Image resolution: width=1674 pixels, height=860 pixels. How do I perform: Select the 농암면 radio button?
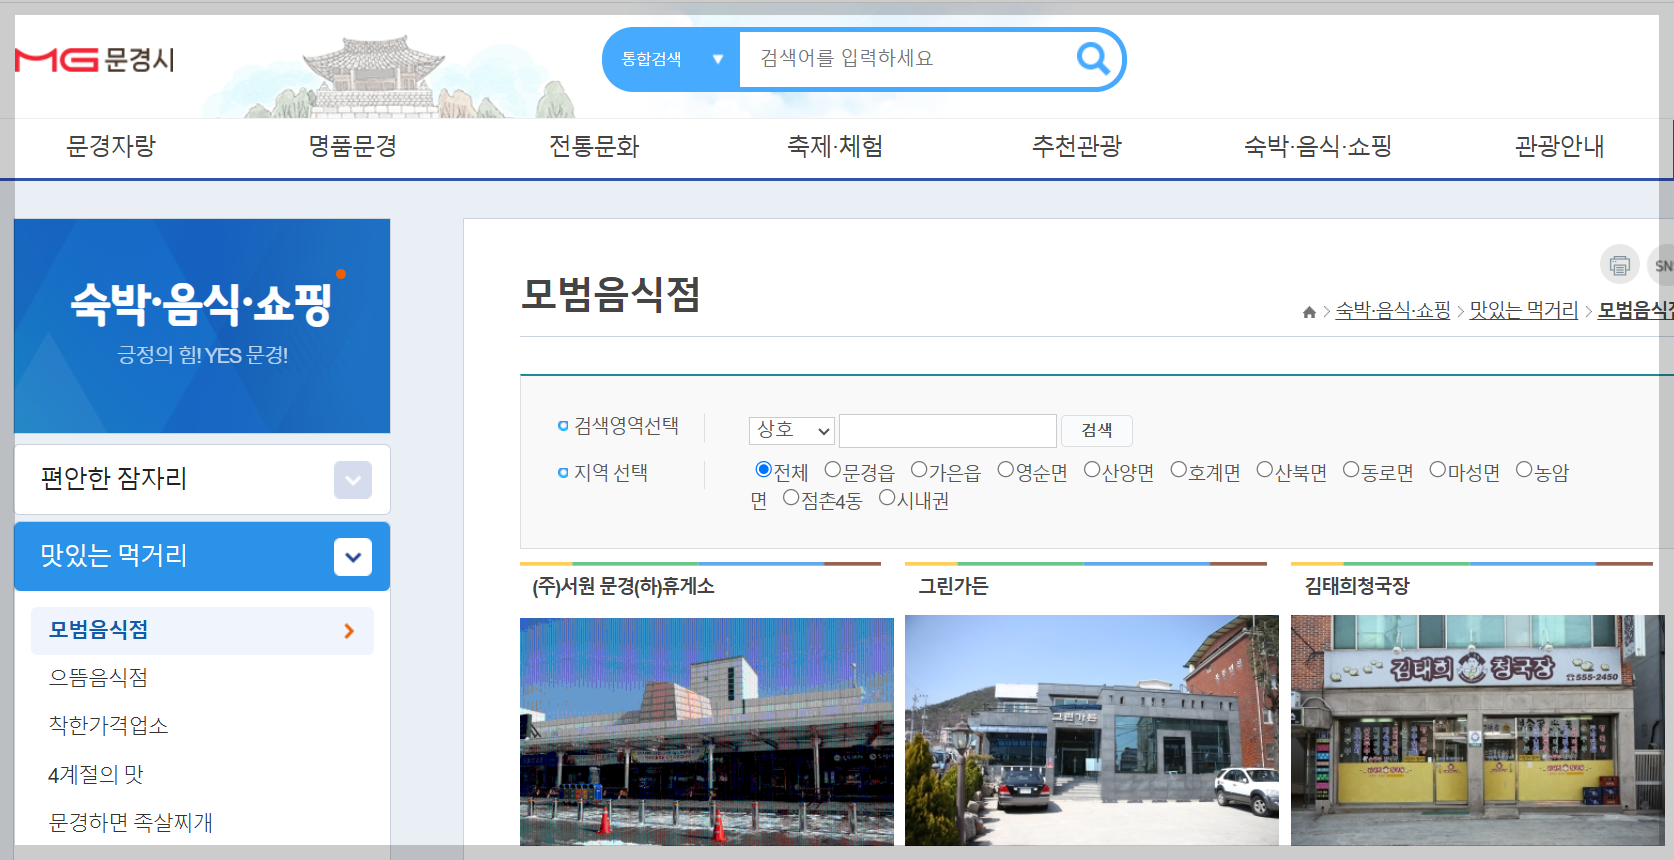(1524, 470)
